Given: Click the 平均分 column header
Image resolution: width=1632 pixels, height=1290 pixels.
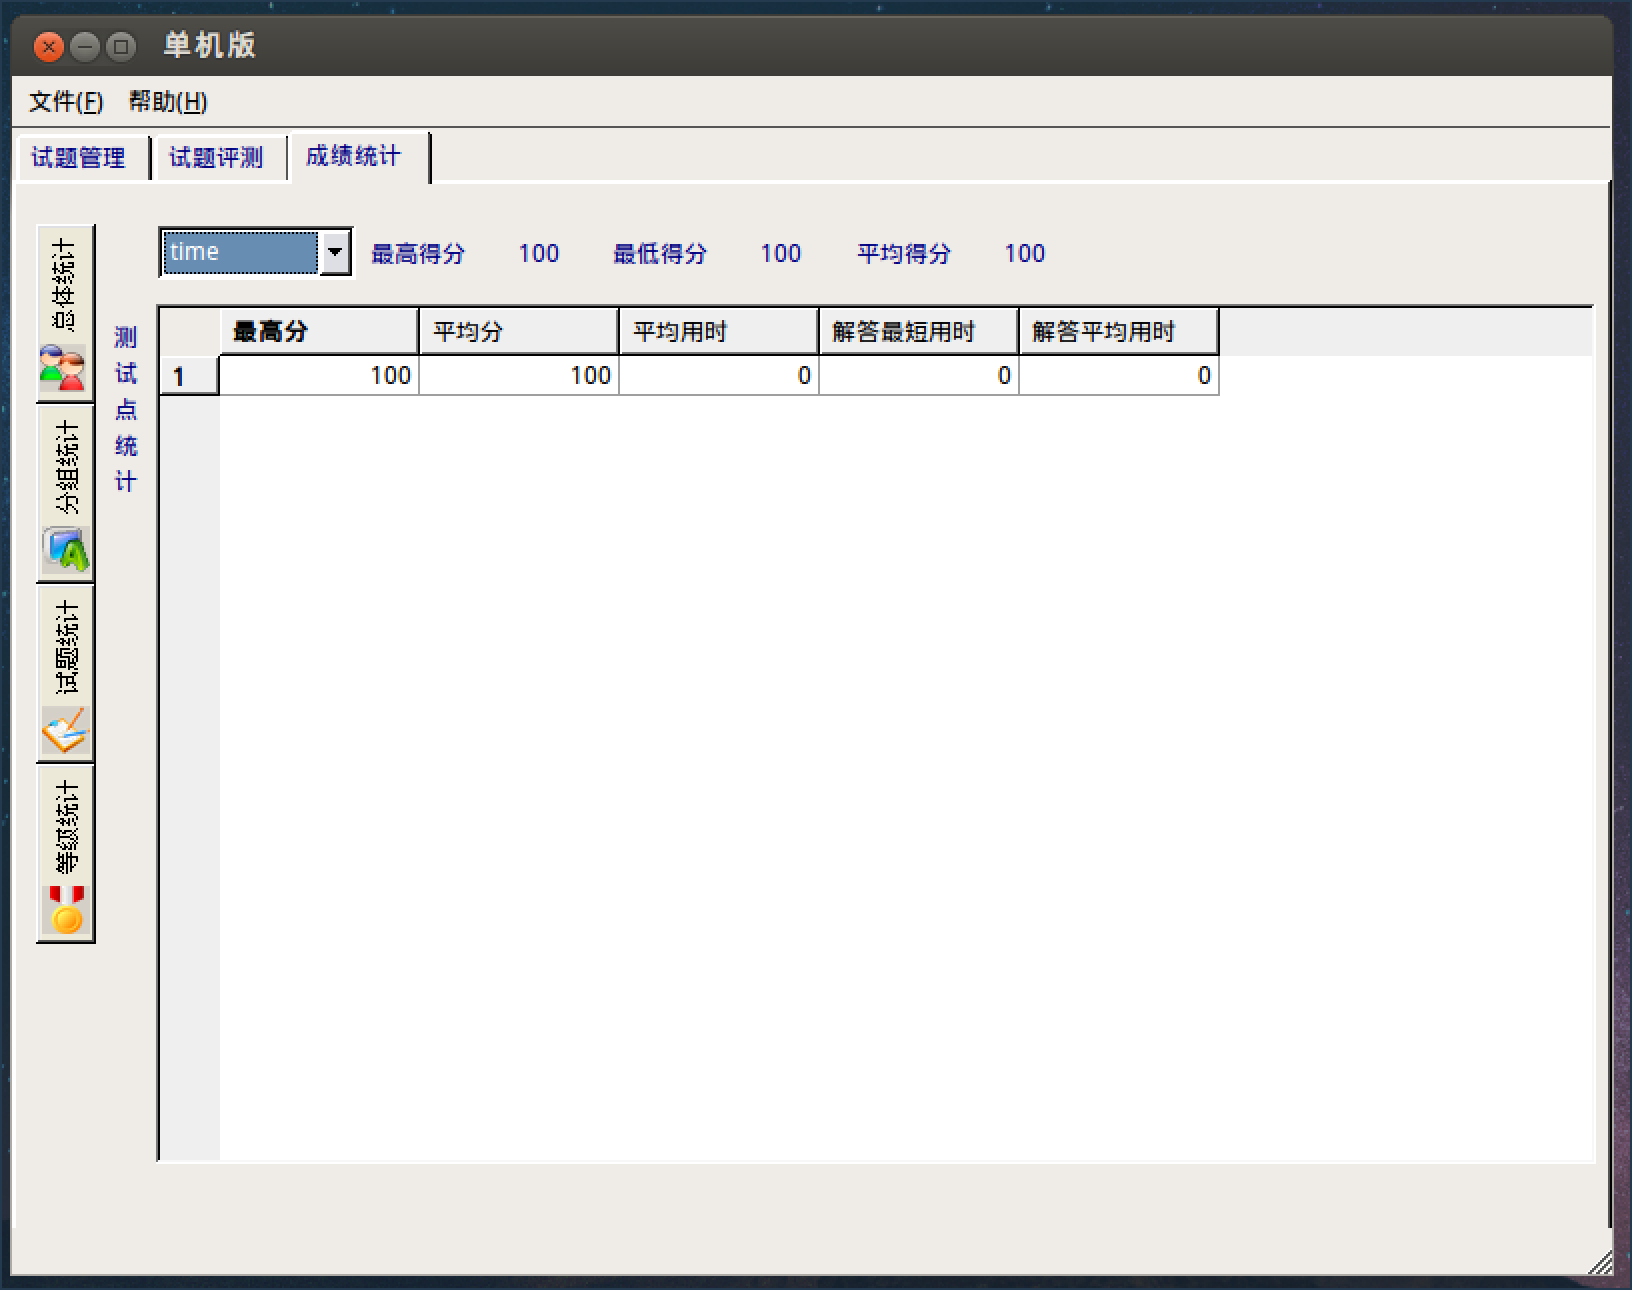Looking at the screenshot, I should click(x=518, y=331).
